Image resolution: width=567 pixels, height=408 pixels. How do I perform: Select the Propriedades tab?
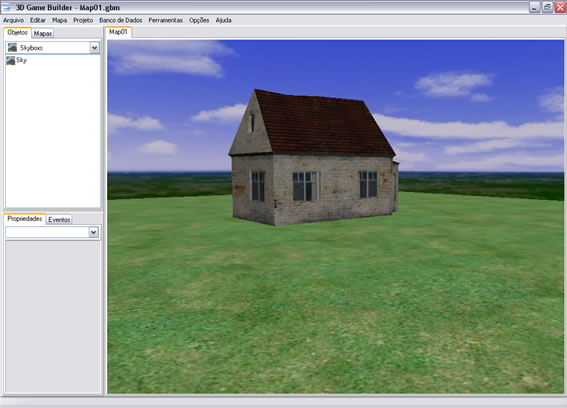pos(25,219)
